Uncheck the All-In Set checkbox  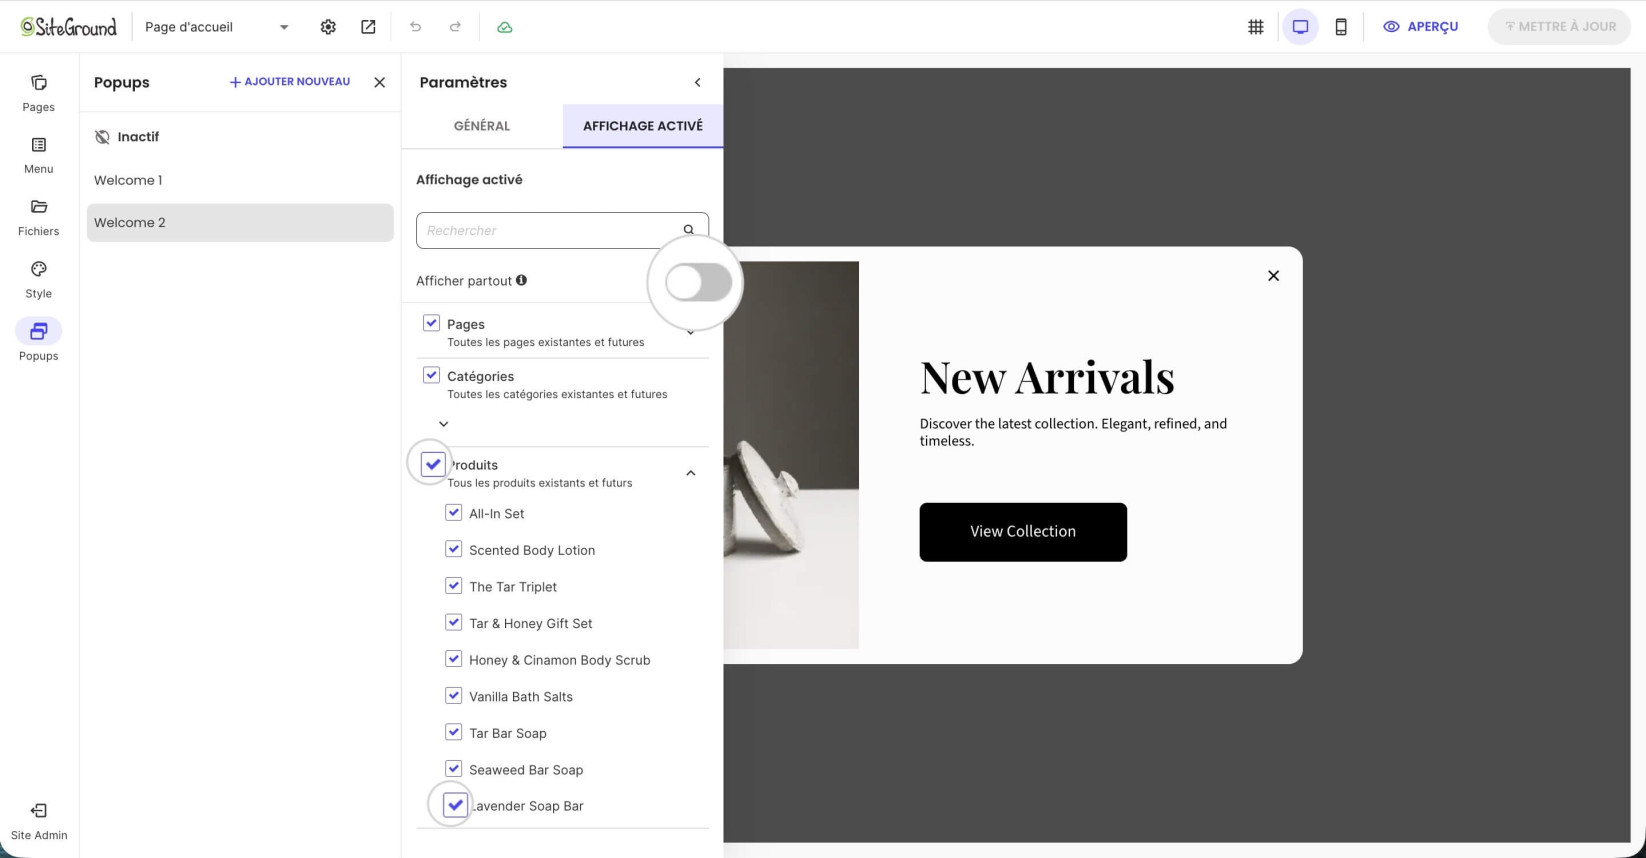click(453, 512)
